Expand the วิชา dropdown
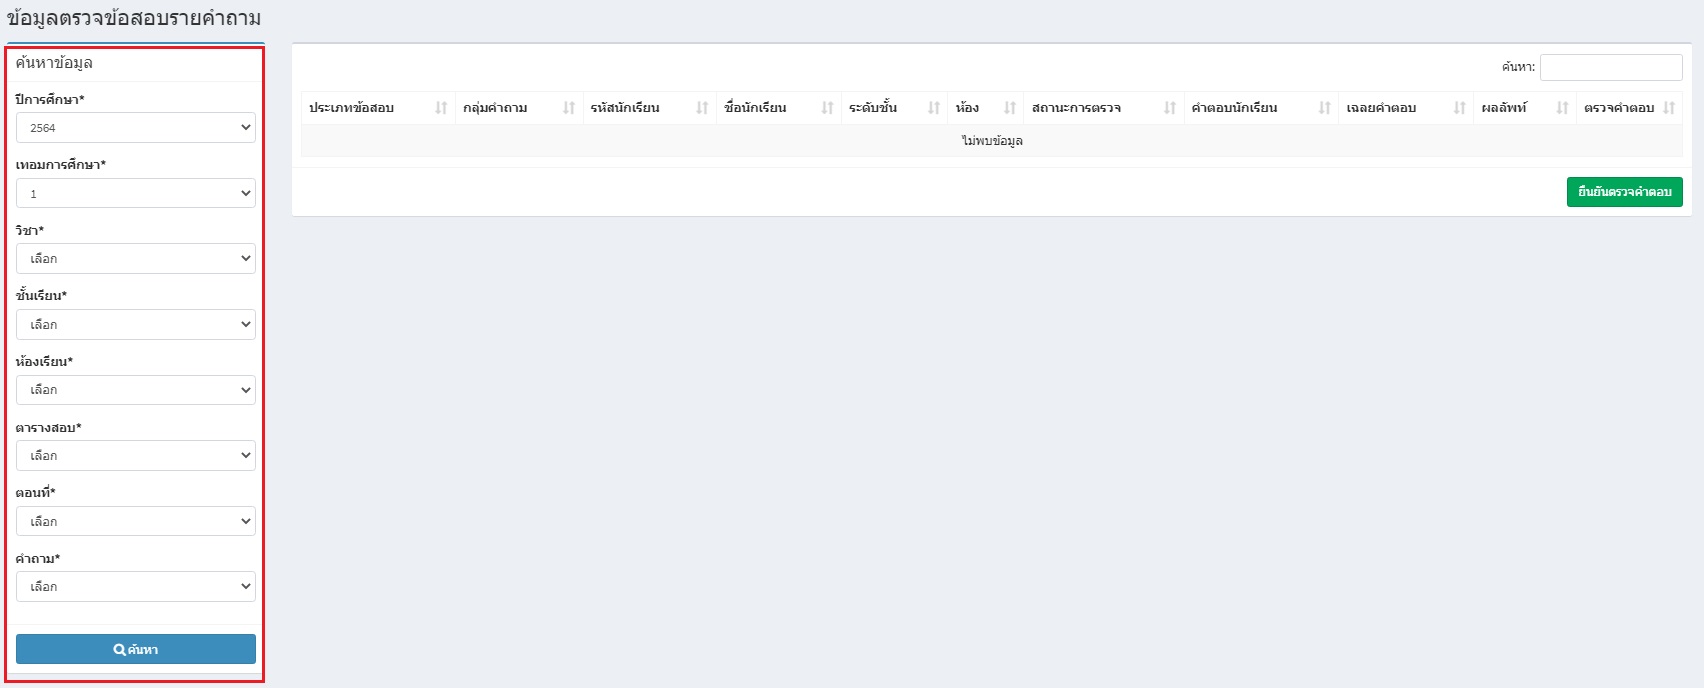 pos(136,259)
